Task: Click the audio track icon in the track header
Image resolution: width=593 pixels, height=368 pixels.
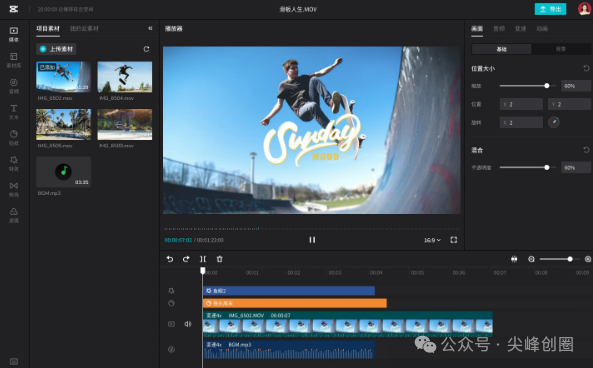Action: tap(171, 349)
